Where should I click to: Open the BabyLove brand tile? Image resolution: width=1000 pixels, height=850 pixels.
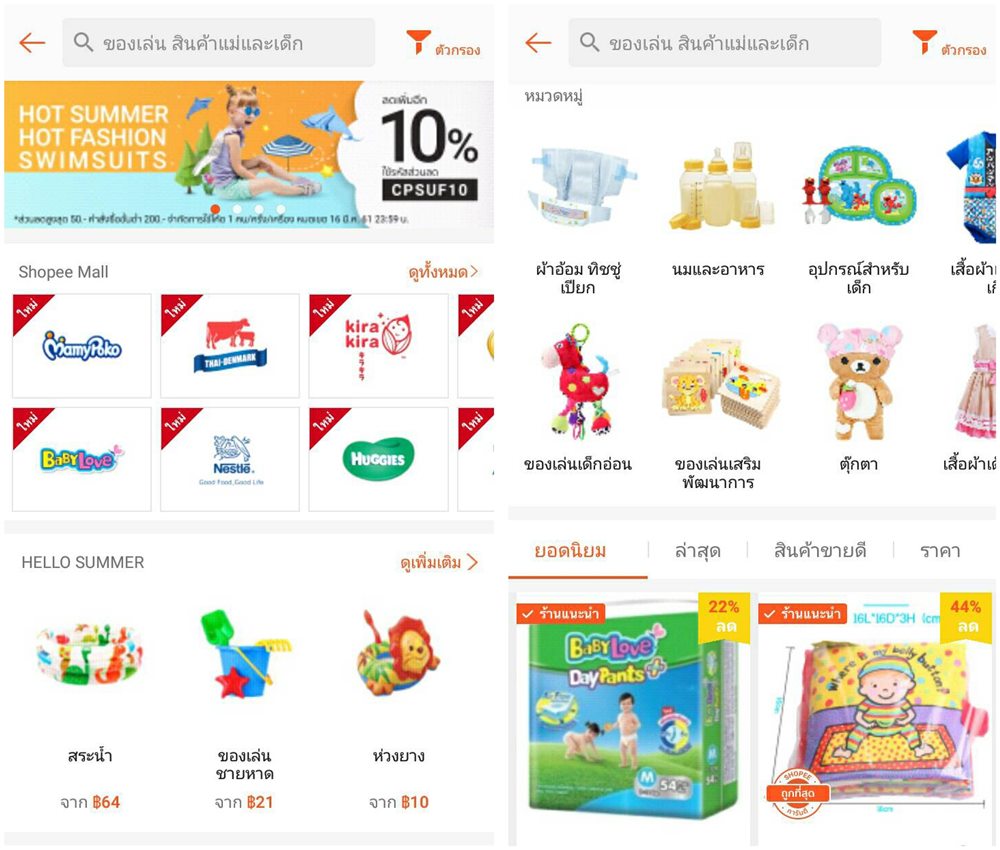[x=82, y=459]
